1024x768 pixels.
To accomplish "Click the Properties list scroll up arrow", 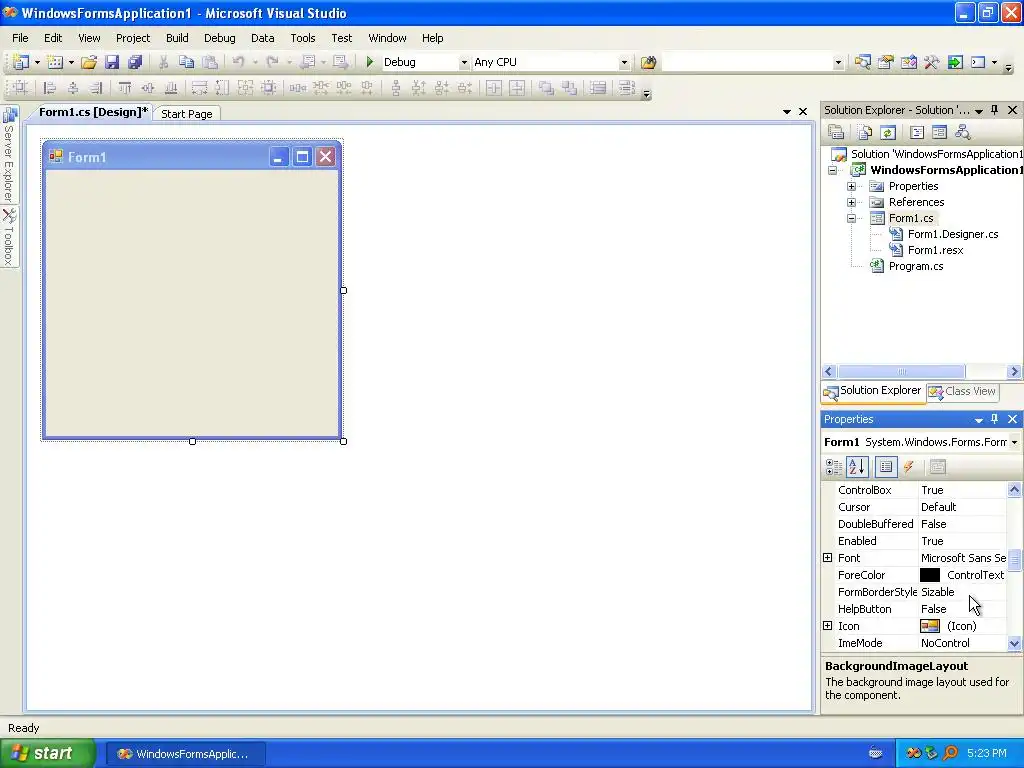I will (x=1014, y=489).
